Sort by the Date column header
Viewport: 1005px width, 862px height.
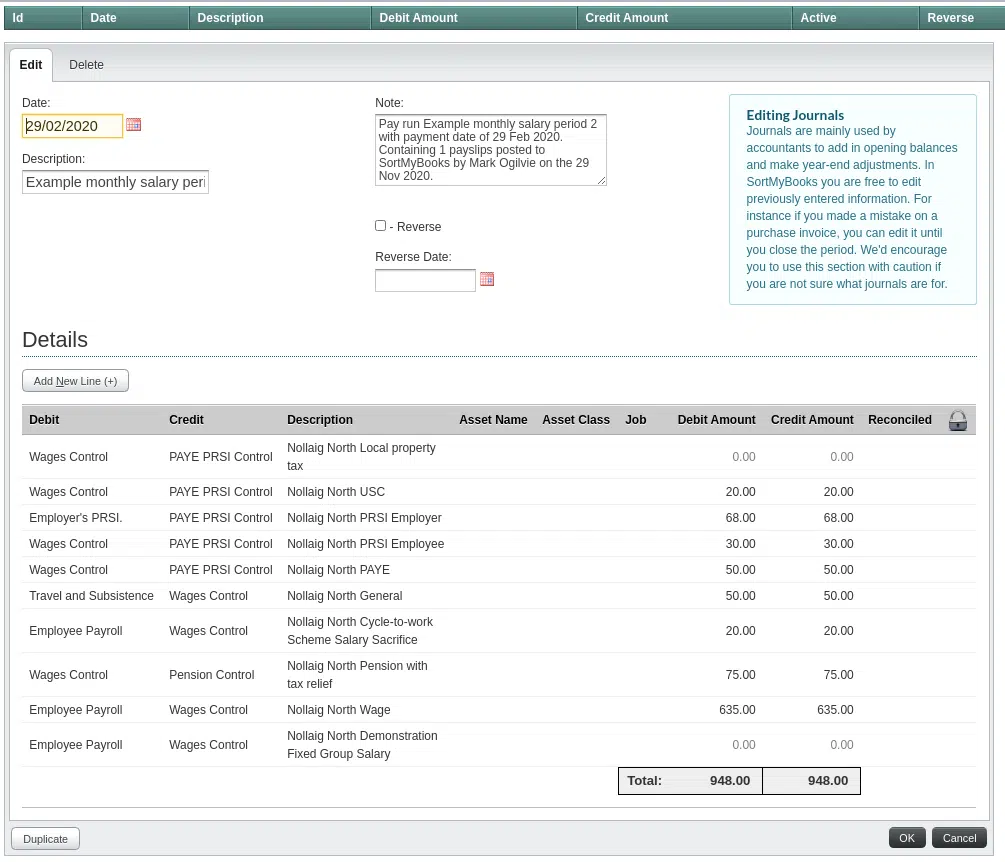136,18
